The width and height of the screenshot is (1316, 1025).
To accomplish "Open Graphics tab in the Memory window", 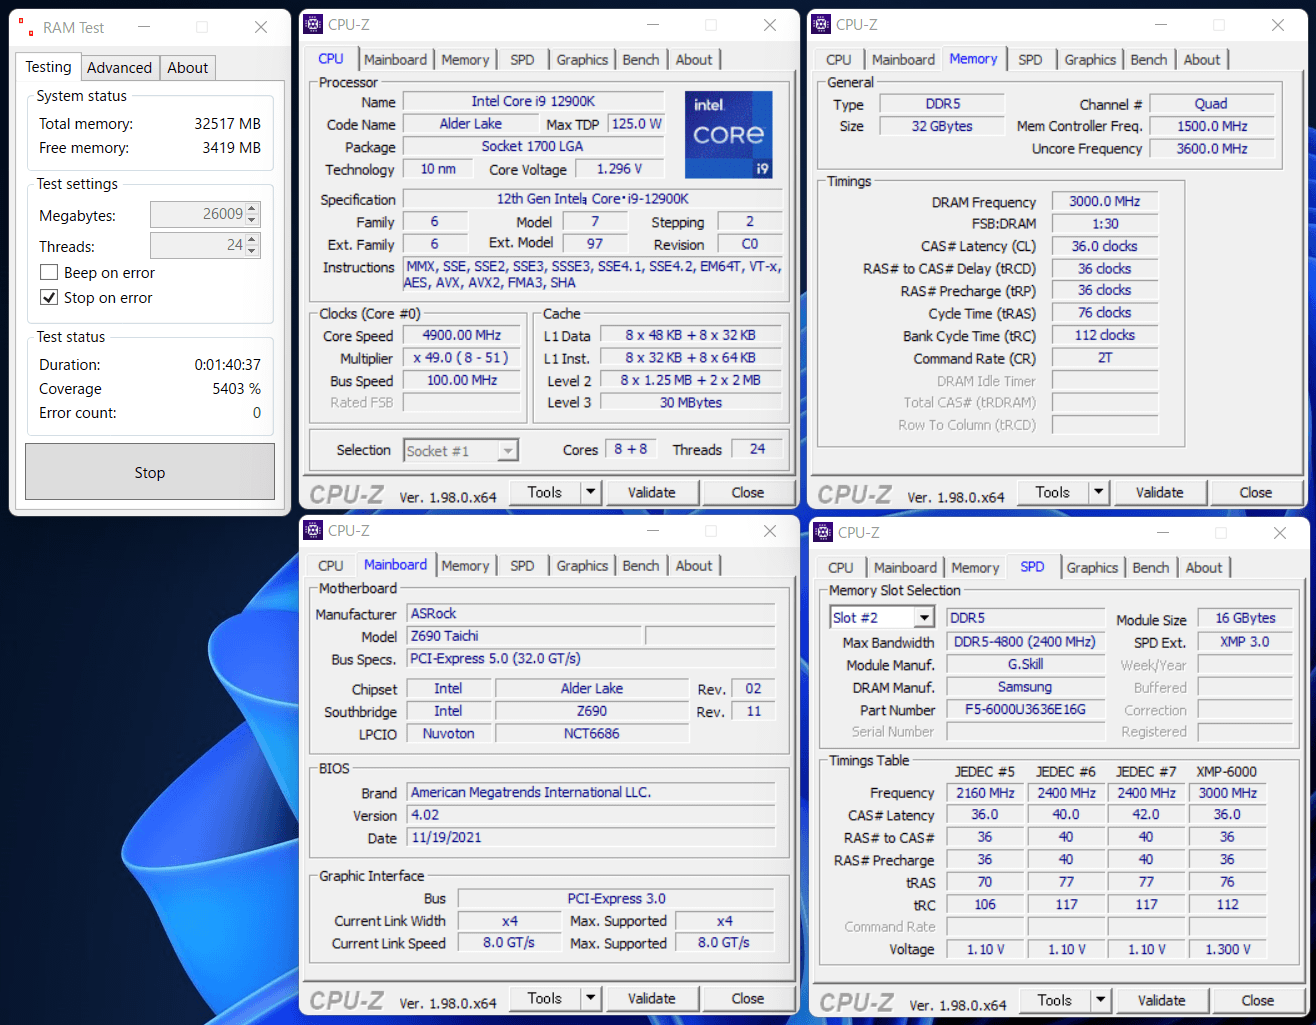I will [x=1090, y=60].
